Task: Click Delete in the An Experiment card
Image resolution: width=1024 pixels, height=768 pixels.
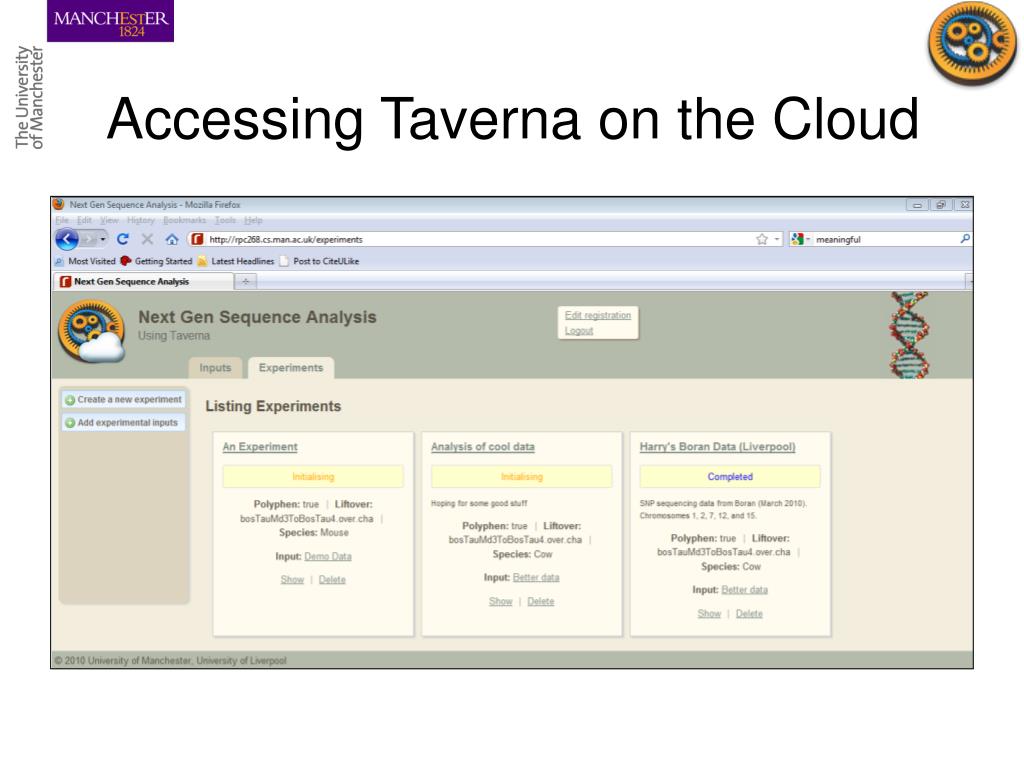Action: (x=332, y=579)
